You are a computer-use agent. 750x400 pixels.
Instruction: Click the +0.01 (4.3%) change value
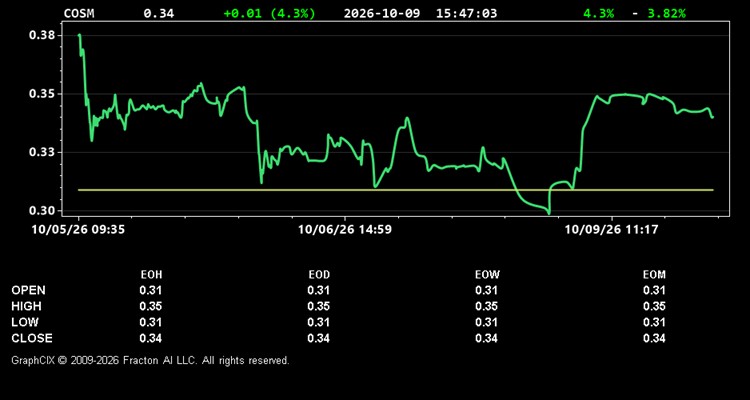(269, 13)
